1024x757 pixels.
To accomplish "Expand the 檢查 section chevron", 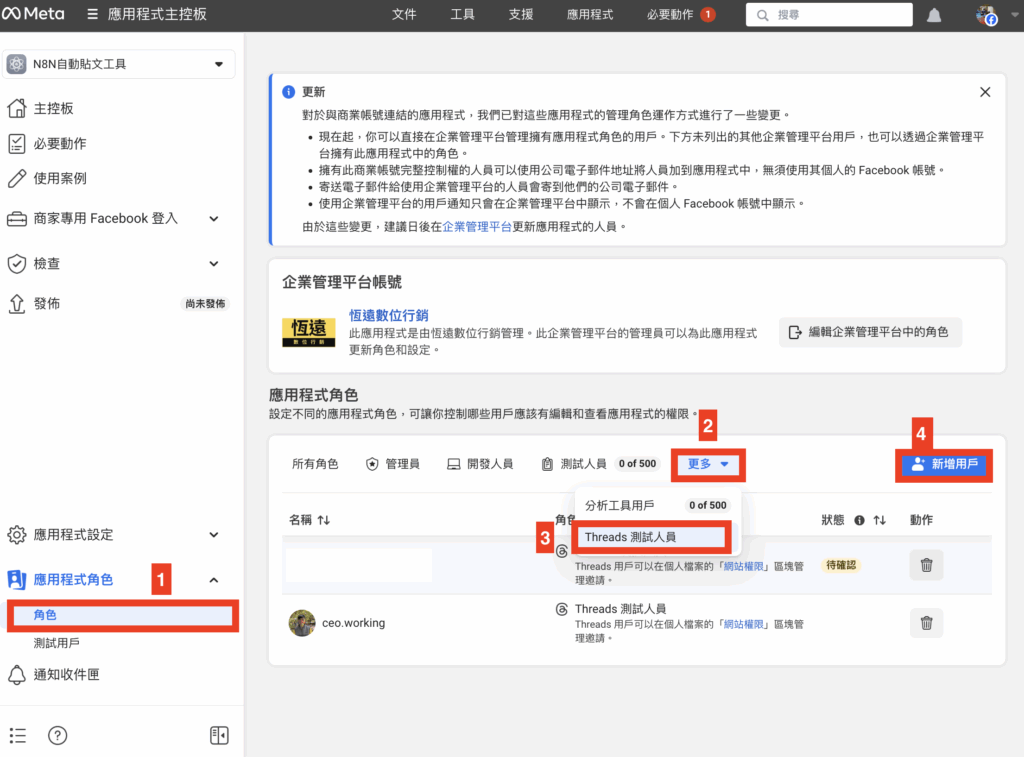I will [214, 264].
